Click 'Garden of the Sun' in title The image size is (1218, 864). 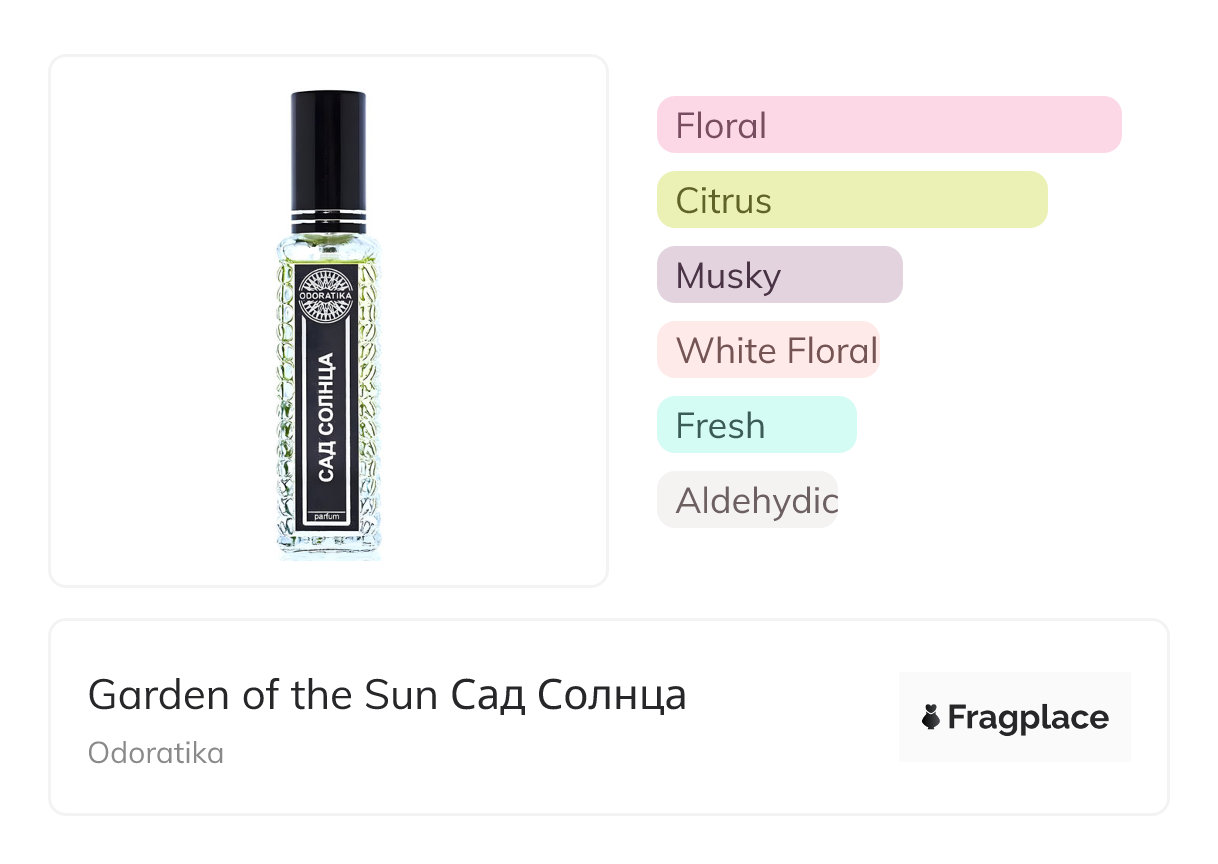coord(263,694)
